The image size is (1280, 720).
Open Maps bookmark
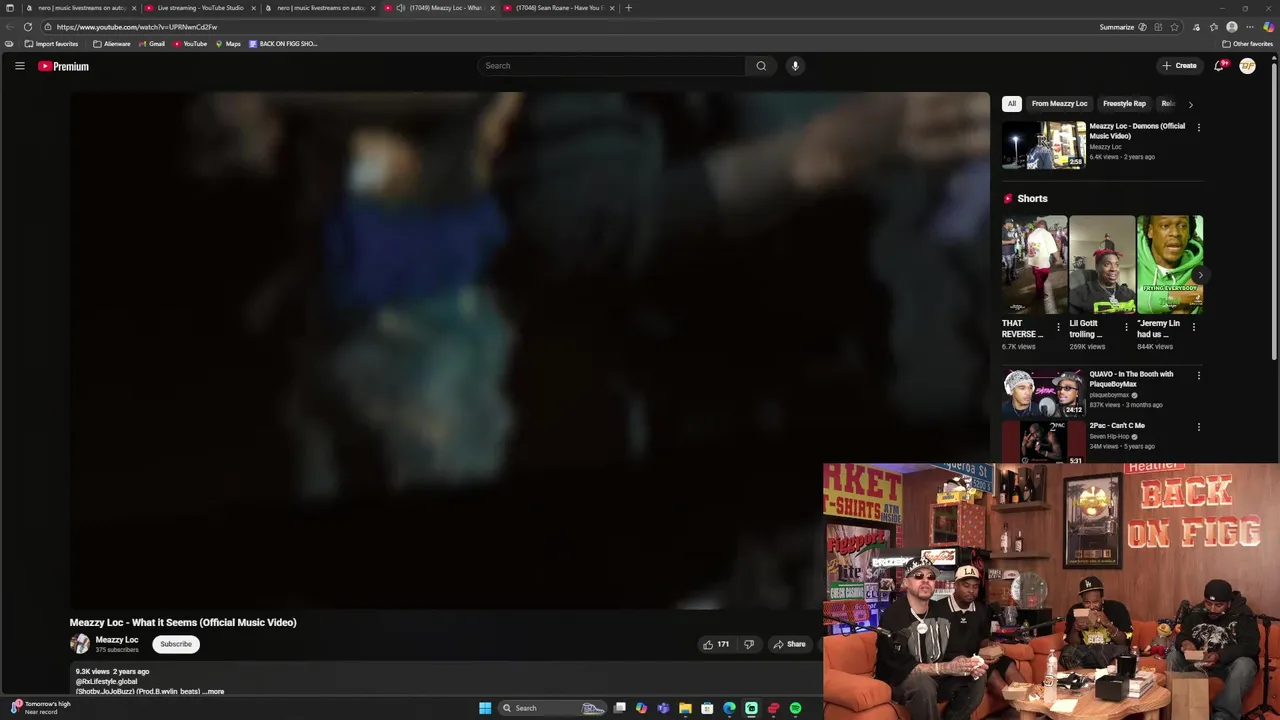pos(228,44)
